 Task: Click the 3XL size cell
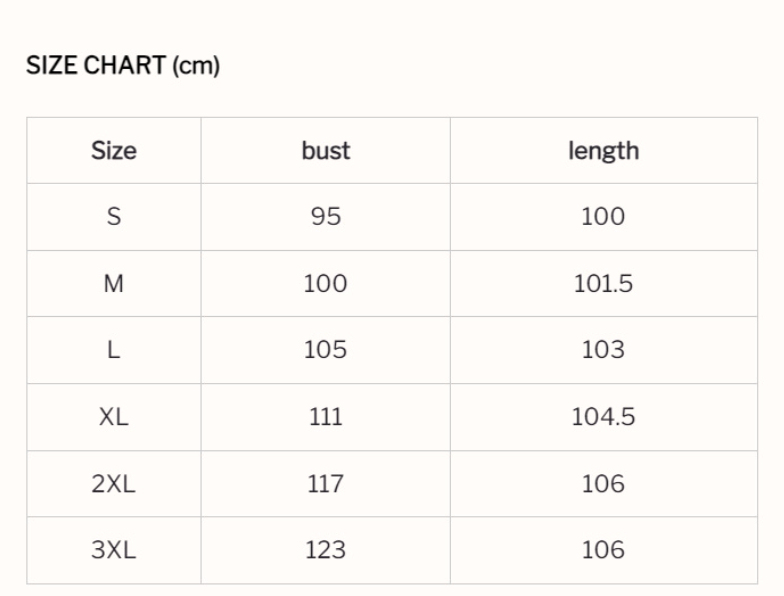point(114,550)
